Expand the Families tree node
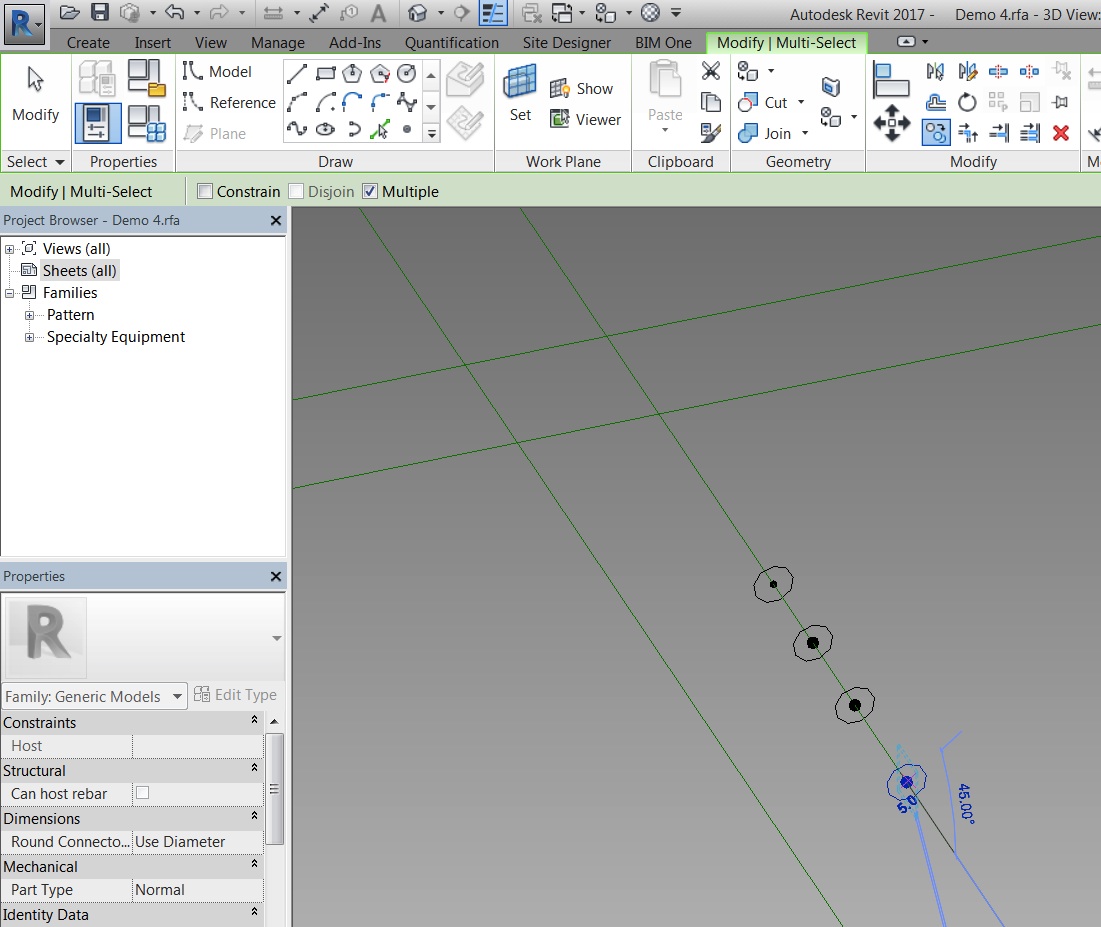Viewport: 1101px width, 927px height. [9, 292]
